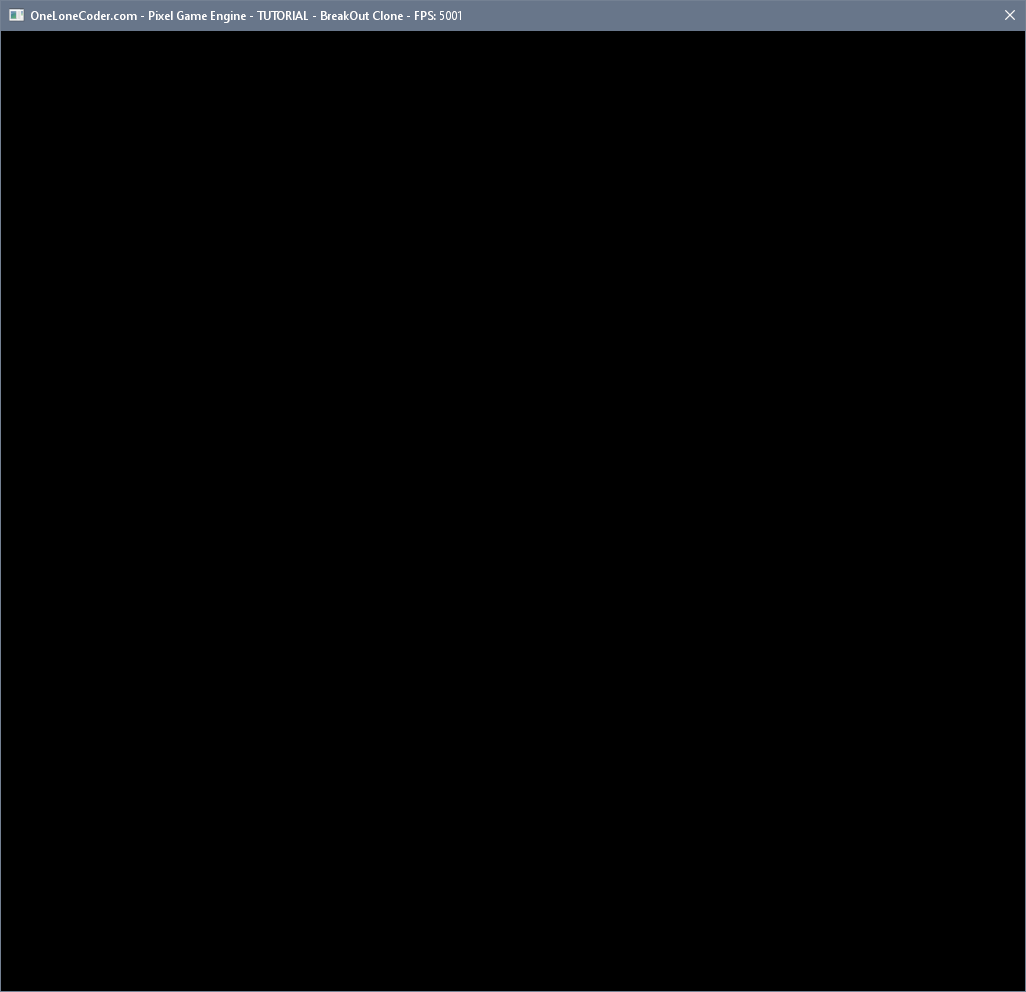
Task: Focus the black game canvas at its center
Action: (x=513, y=510)
